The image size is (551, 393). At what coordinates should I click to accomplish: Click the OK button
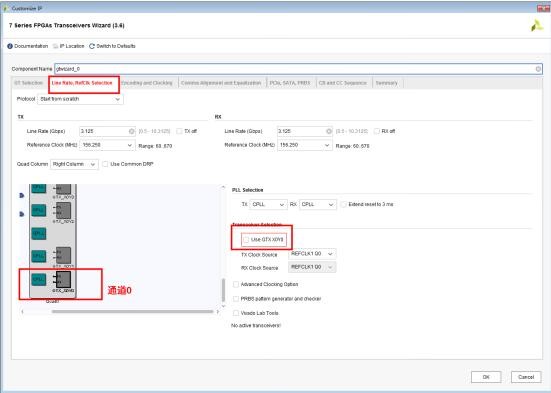coord(486,377)
